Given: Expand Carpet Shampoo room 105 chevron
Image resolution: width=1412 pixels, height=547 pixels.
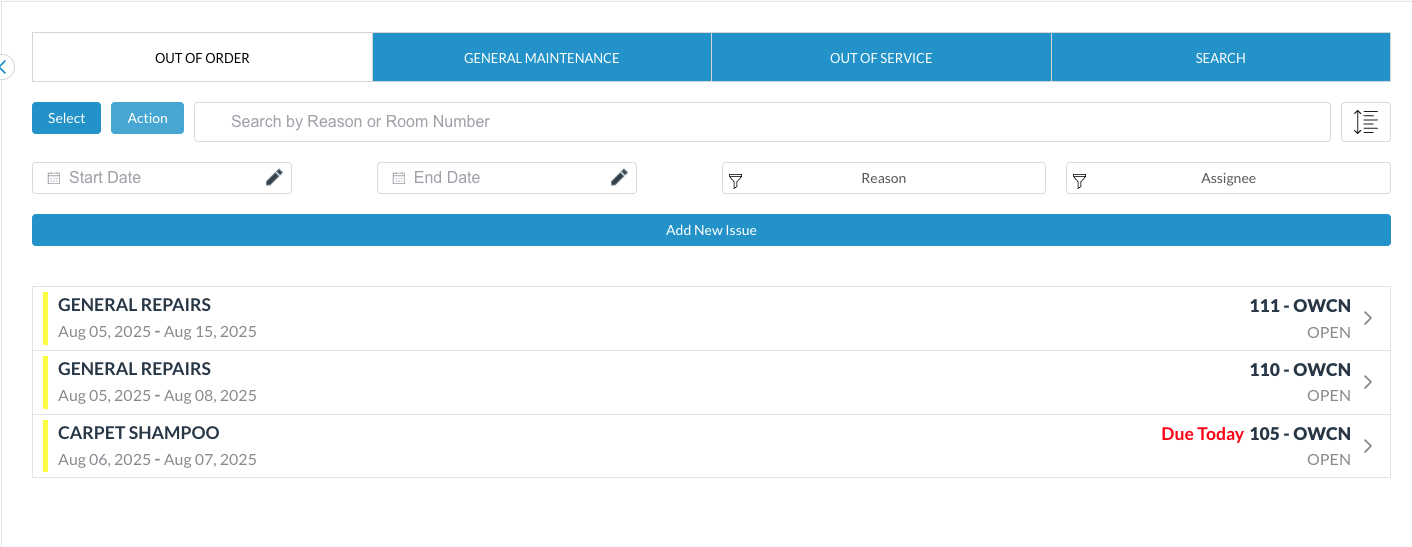Looking at the screenshot, I should coord(1368,446).
